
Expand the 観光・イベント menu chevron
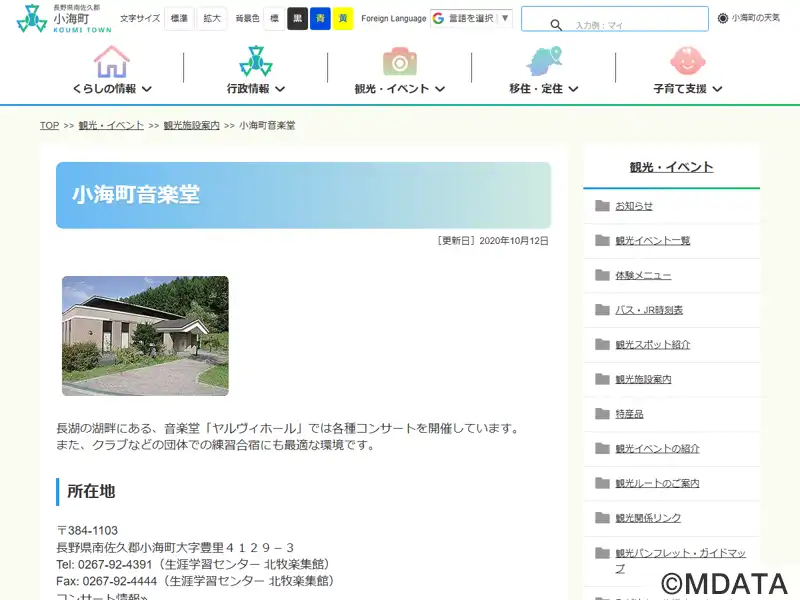[440, 89]
